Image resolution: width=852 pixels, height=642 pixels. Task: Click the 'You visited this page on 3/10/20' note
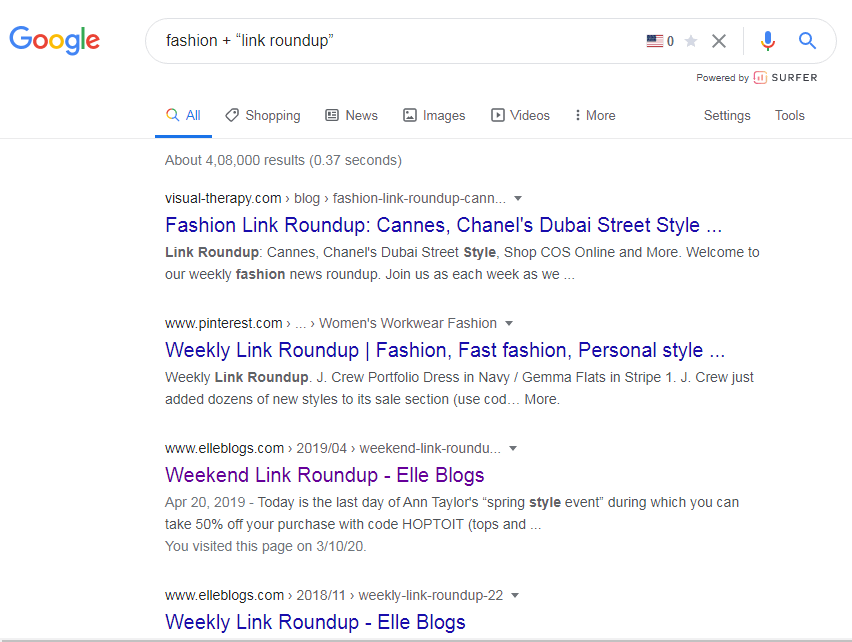[x=266, y=546]
